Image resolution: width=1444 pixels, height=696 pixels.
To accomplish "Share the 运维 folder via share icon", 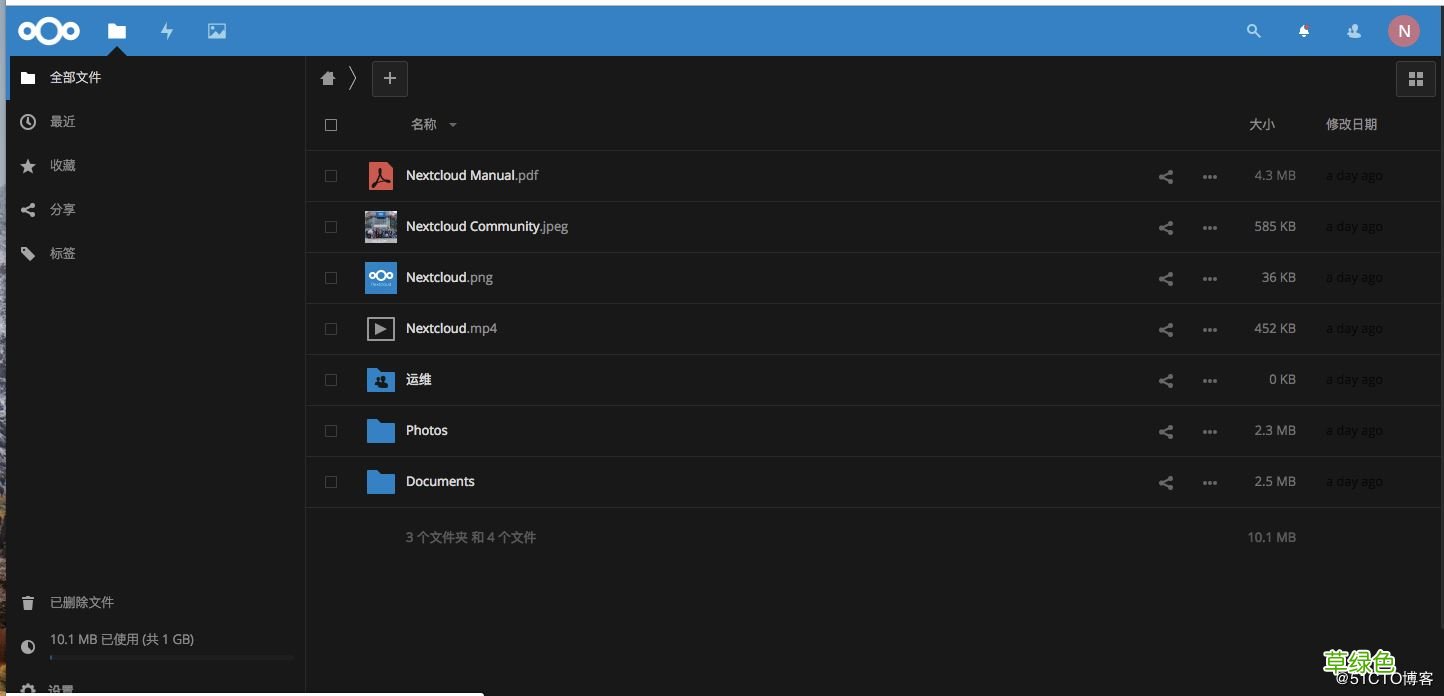I will (x=1166, y=380).
